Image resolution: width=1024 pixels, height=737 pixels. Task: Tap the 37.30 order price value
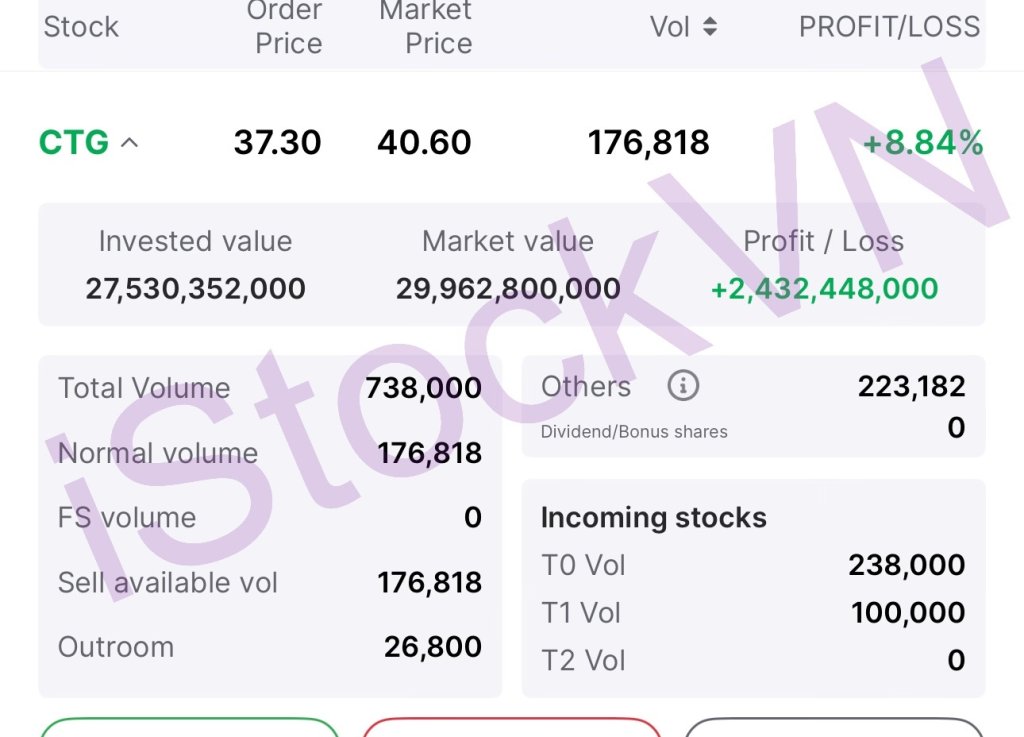click(x=277, y=143)
